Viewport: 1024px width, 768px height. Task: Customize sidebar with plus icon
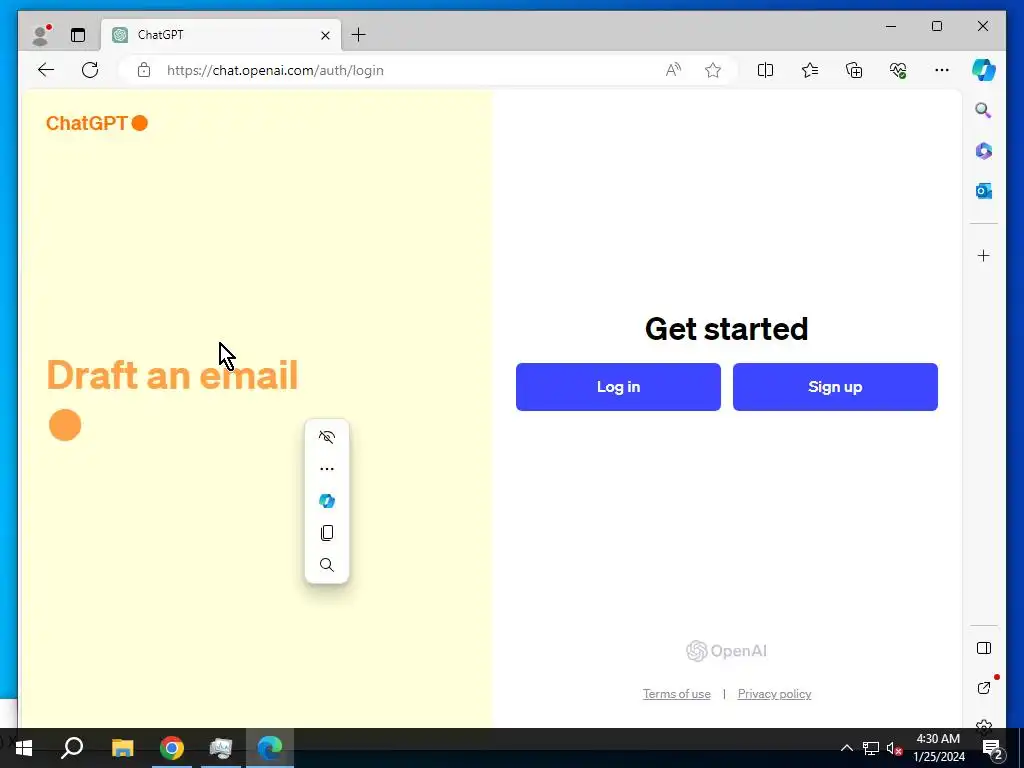click(x=984, y=255)
